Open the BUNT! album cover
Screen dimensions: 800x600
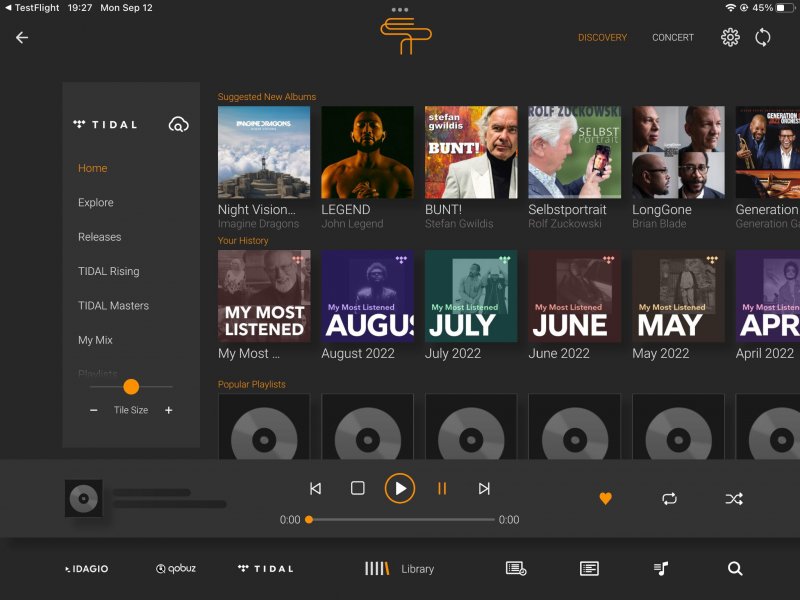point(471,152)
